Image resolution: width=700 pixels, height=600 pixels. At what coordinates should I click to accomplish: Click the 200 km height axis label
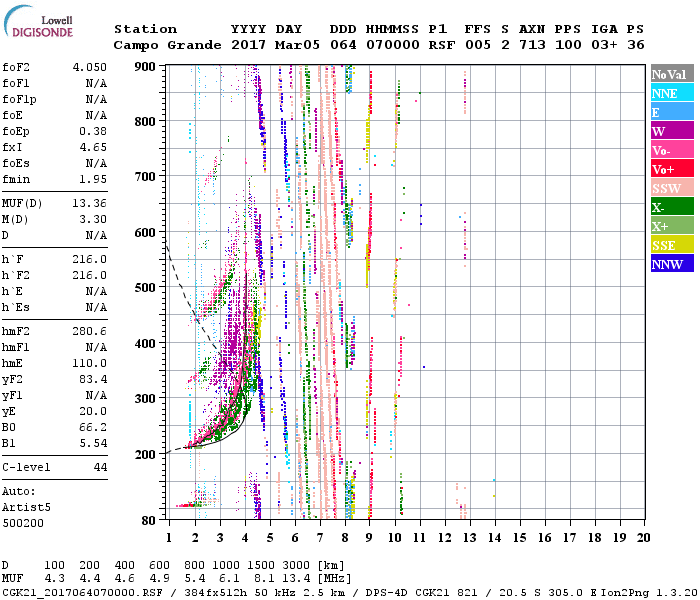point(145,454)
